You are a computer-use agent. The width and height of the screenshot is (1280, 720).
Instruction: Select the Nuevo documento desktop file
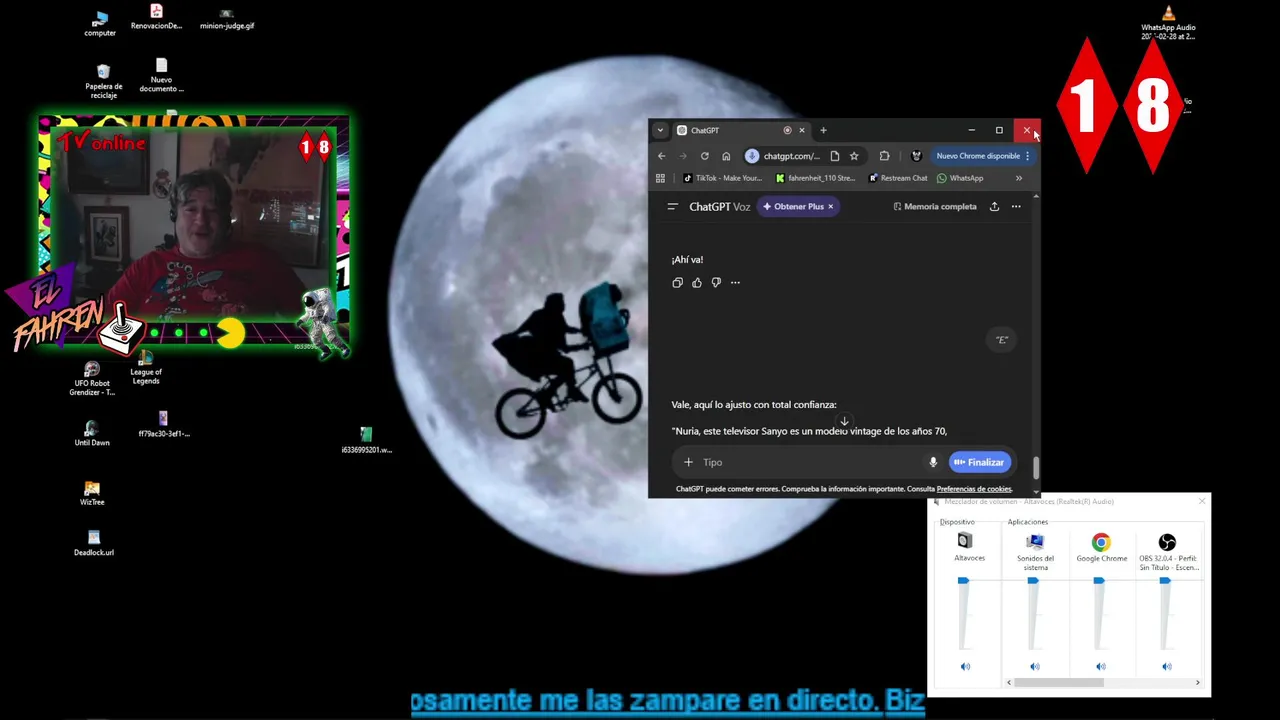tap(161, 76)
